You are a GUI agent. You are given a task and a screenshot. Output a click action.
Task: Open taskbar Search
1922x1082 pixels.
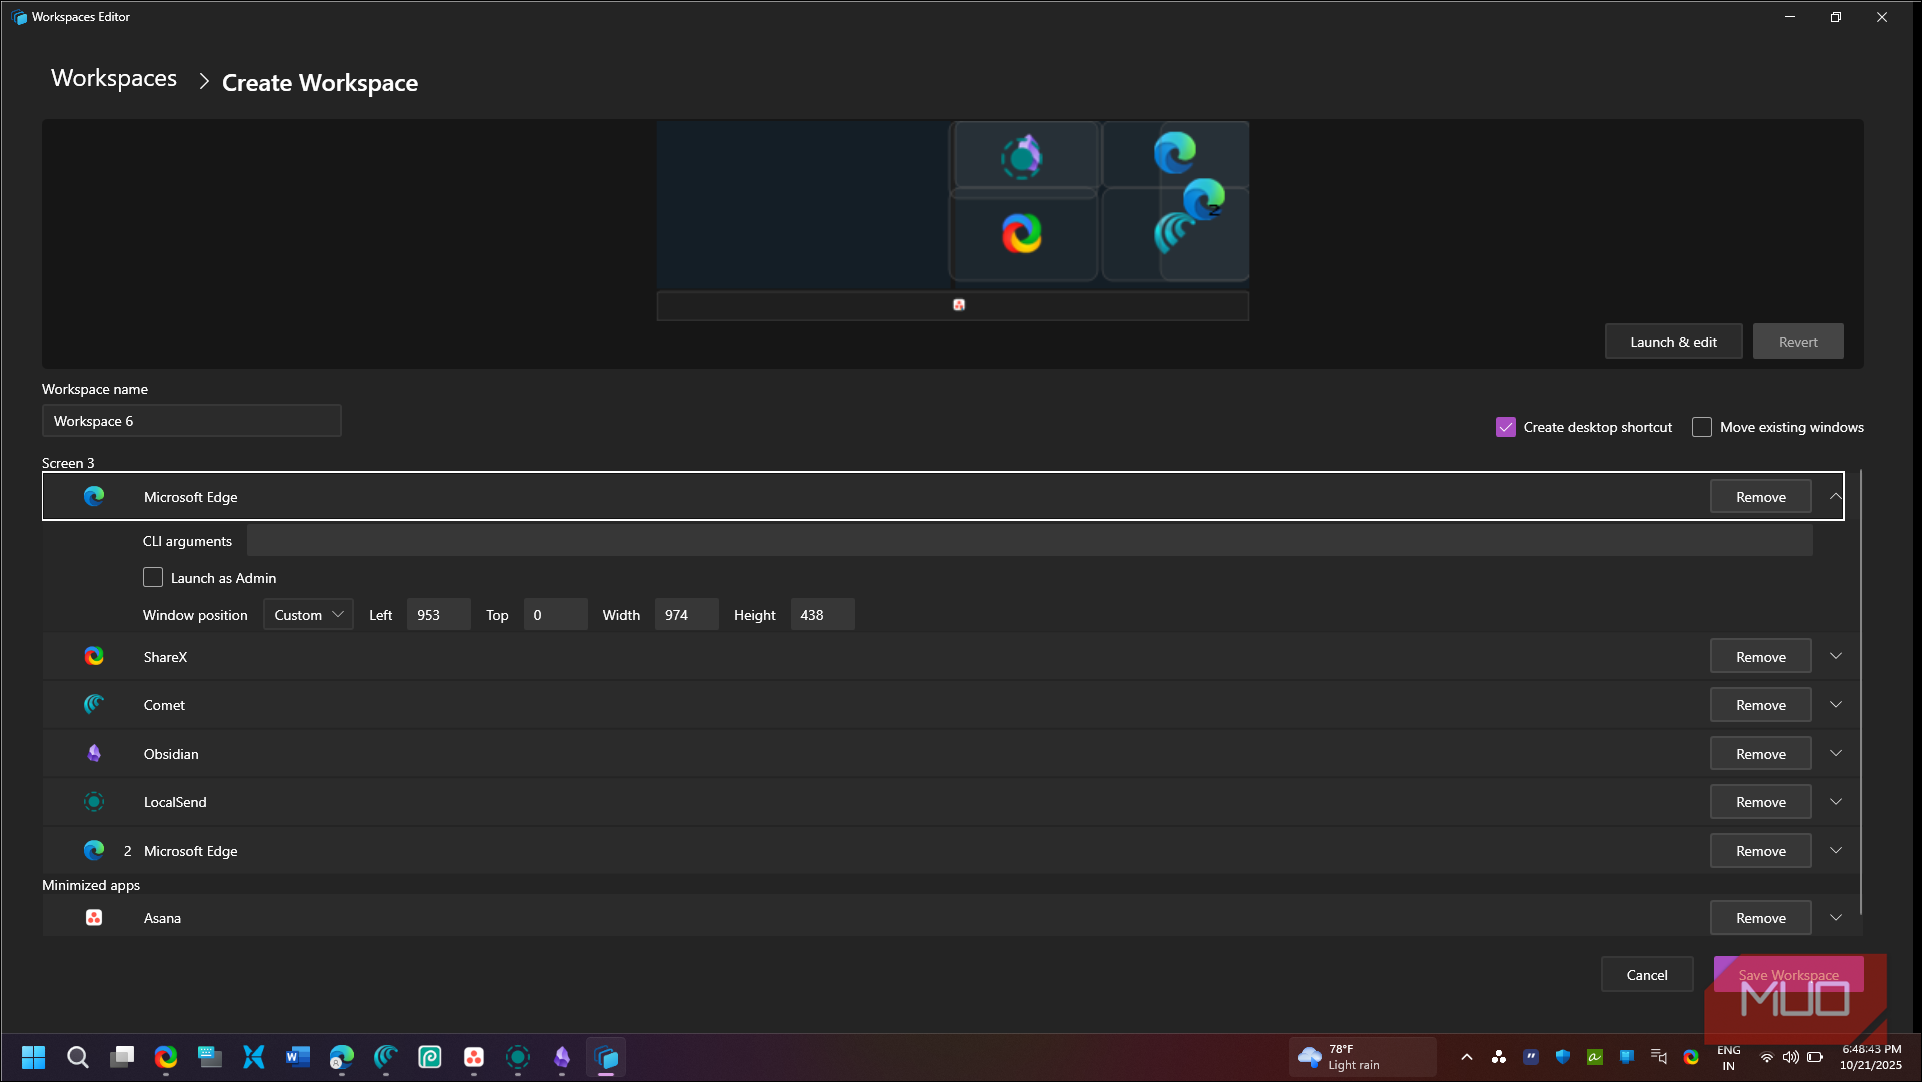coord(78,1056)
